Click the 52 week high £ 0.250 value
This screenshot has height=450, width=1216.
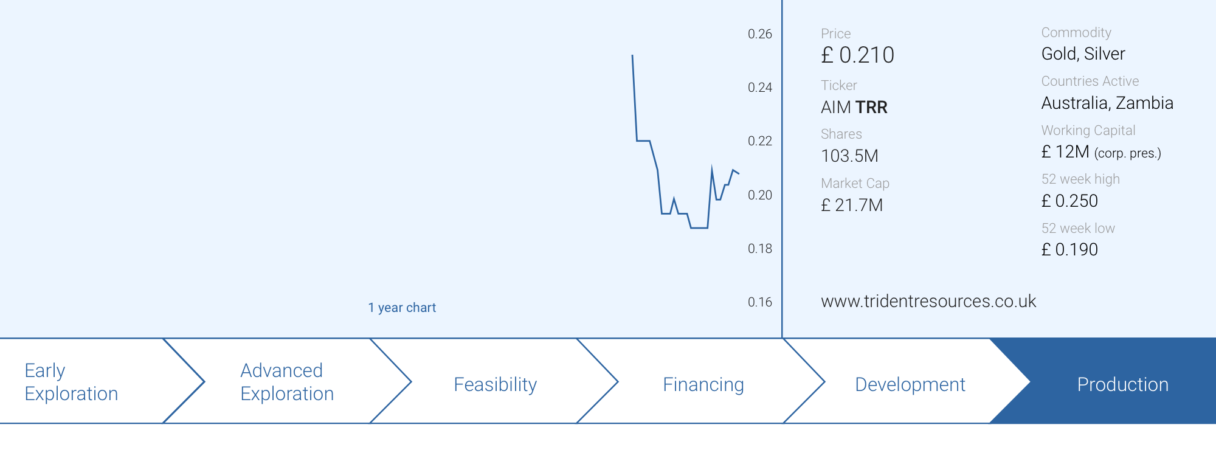tap(1069, 201)
